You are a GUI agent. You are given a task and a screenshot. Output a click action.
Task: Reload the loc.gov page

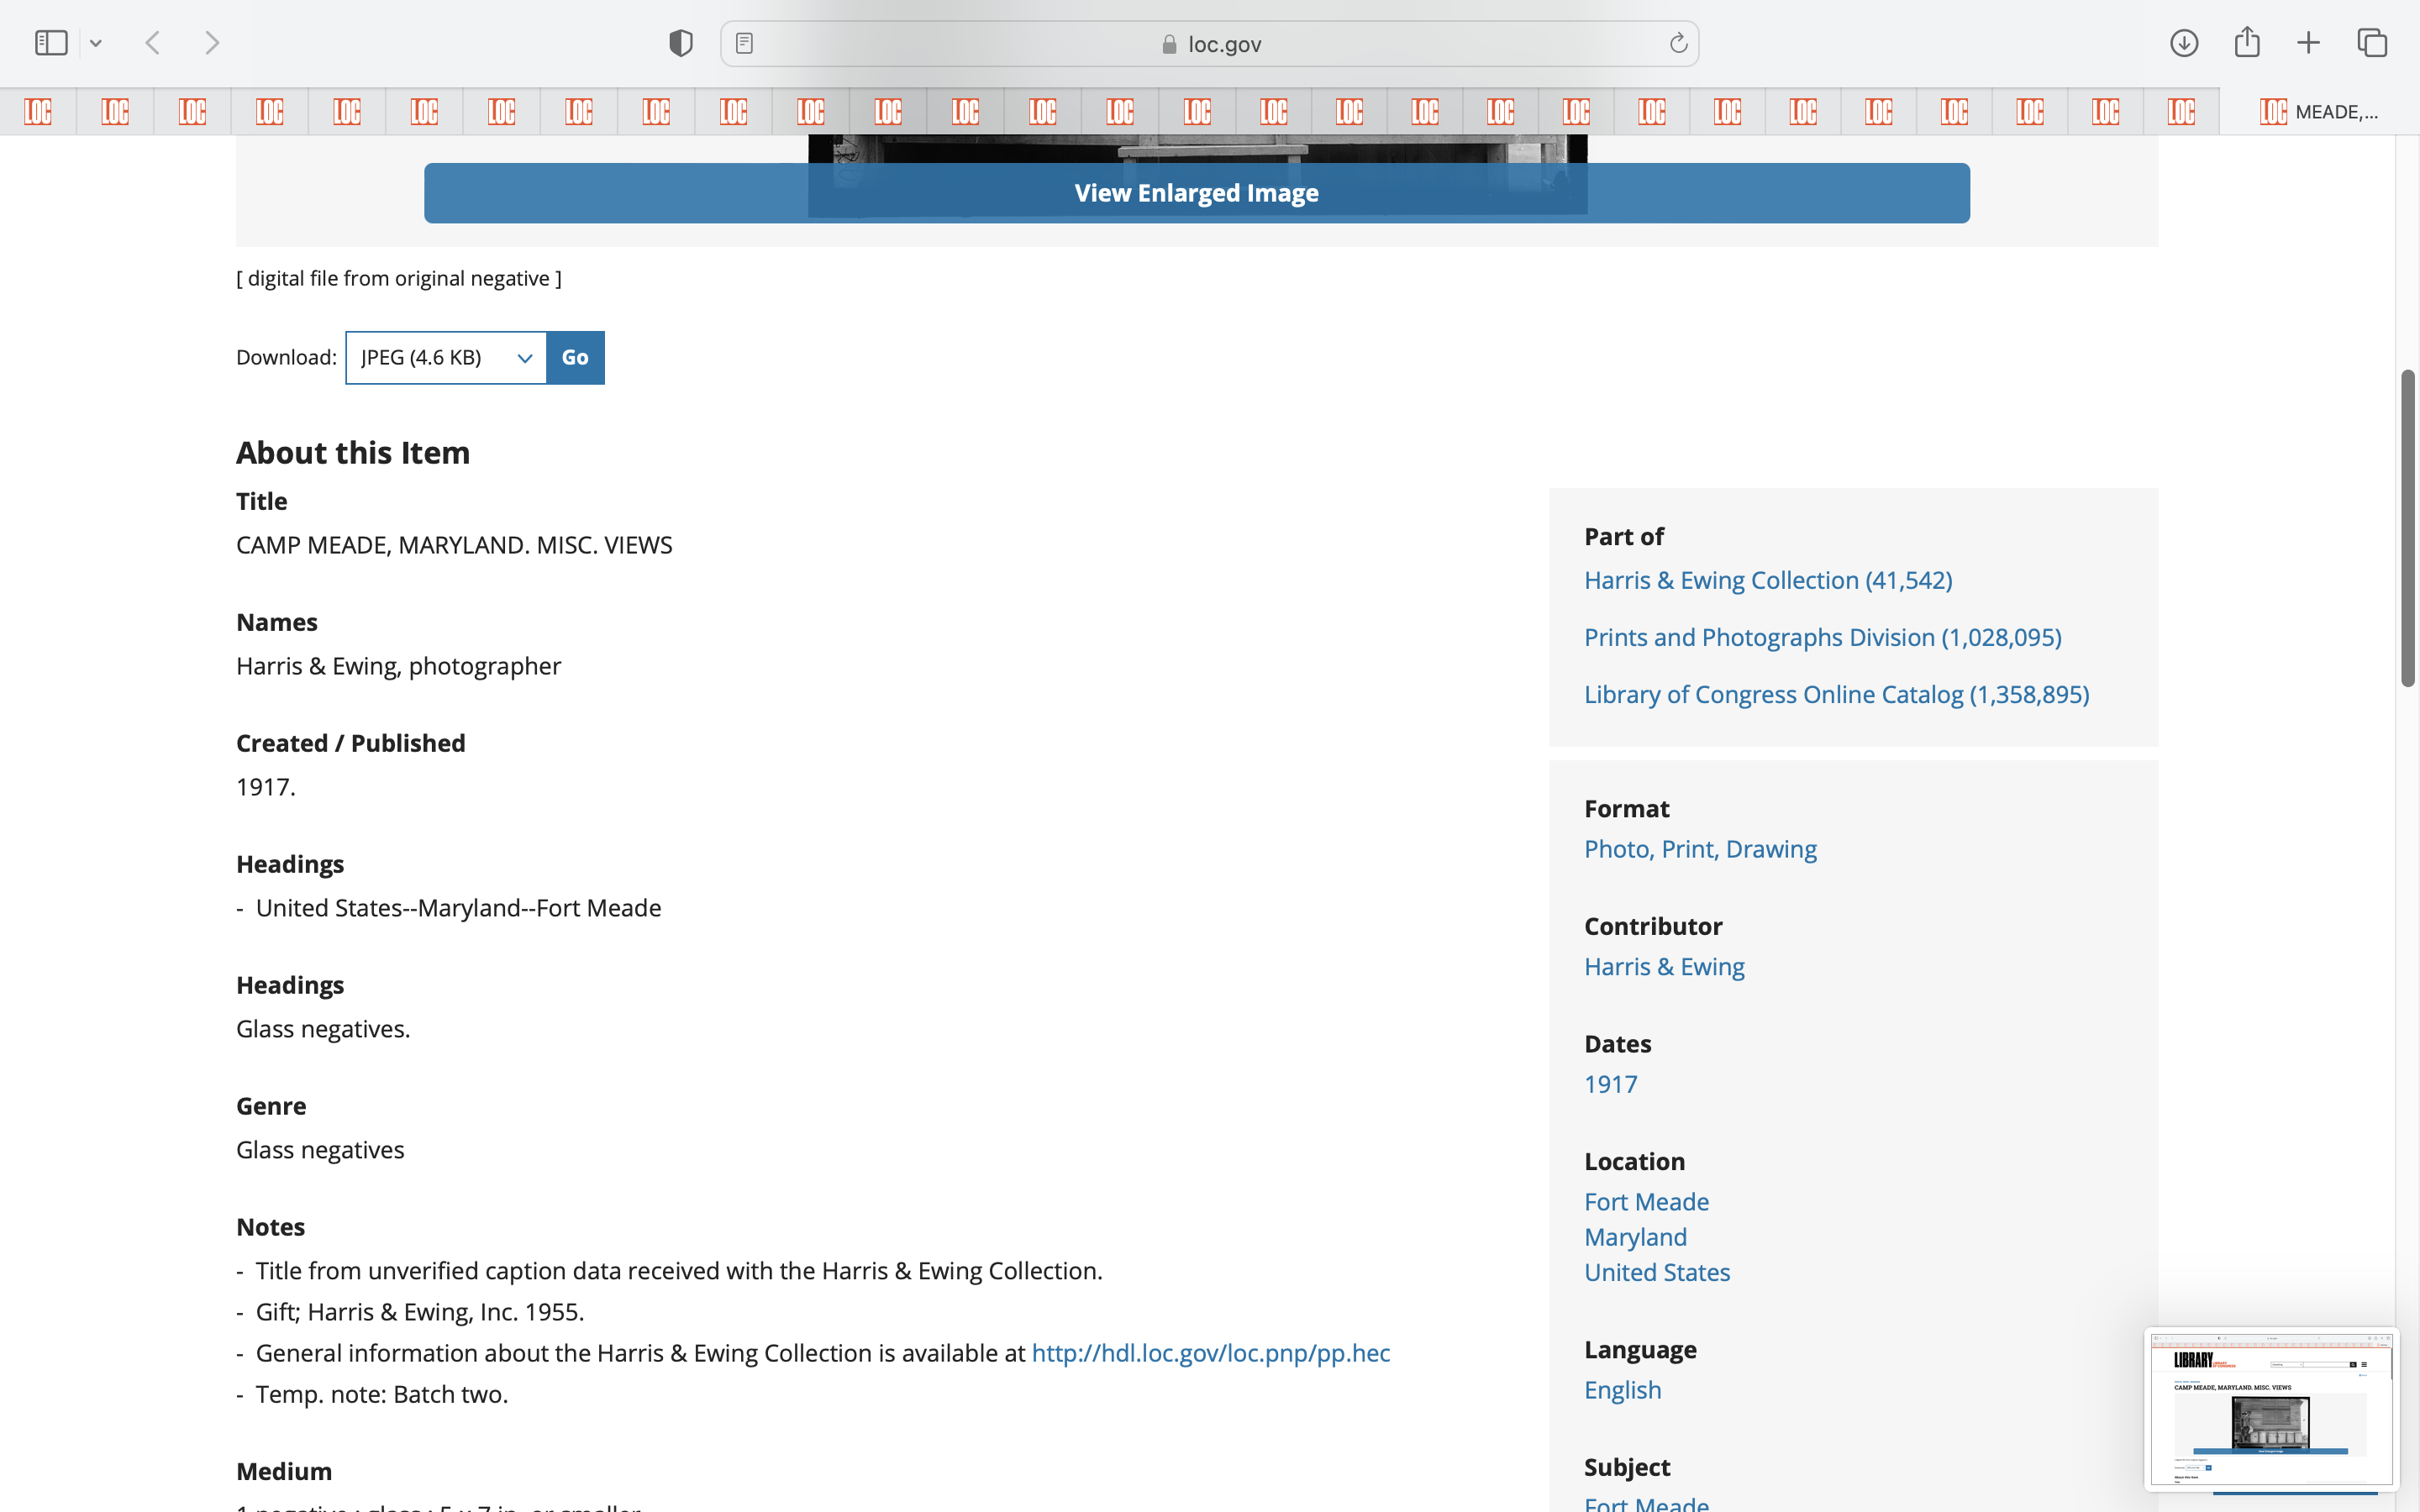pos(1677,43)
